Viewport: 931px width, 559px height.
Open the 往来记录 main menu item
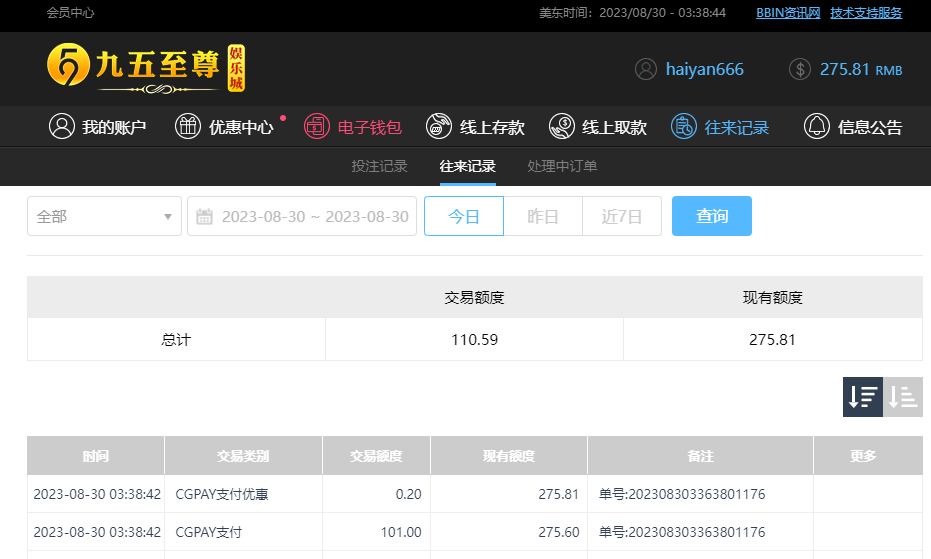[x=720, y=127]
